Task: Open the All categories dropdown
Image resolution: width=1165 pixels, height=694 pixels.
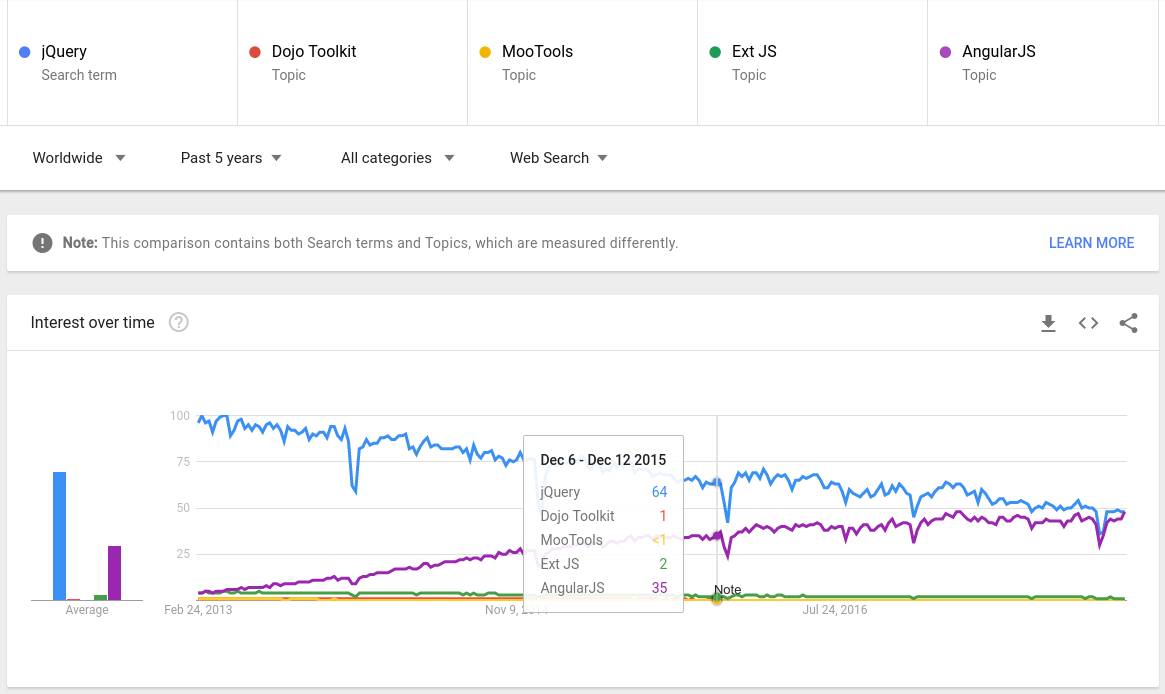Action: coord(397,158)
